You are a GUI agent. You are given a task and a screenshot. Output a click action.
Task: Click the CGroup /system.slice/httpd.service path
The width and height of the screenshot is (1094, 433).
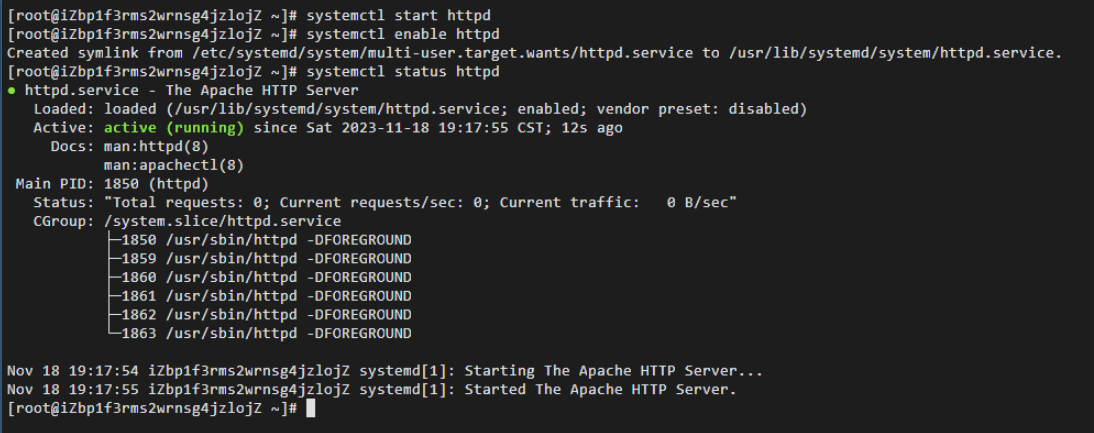pos(223,222)
